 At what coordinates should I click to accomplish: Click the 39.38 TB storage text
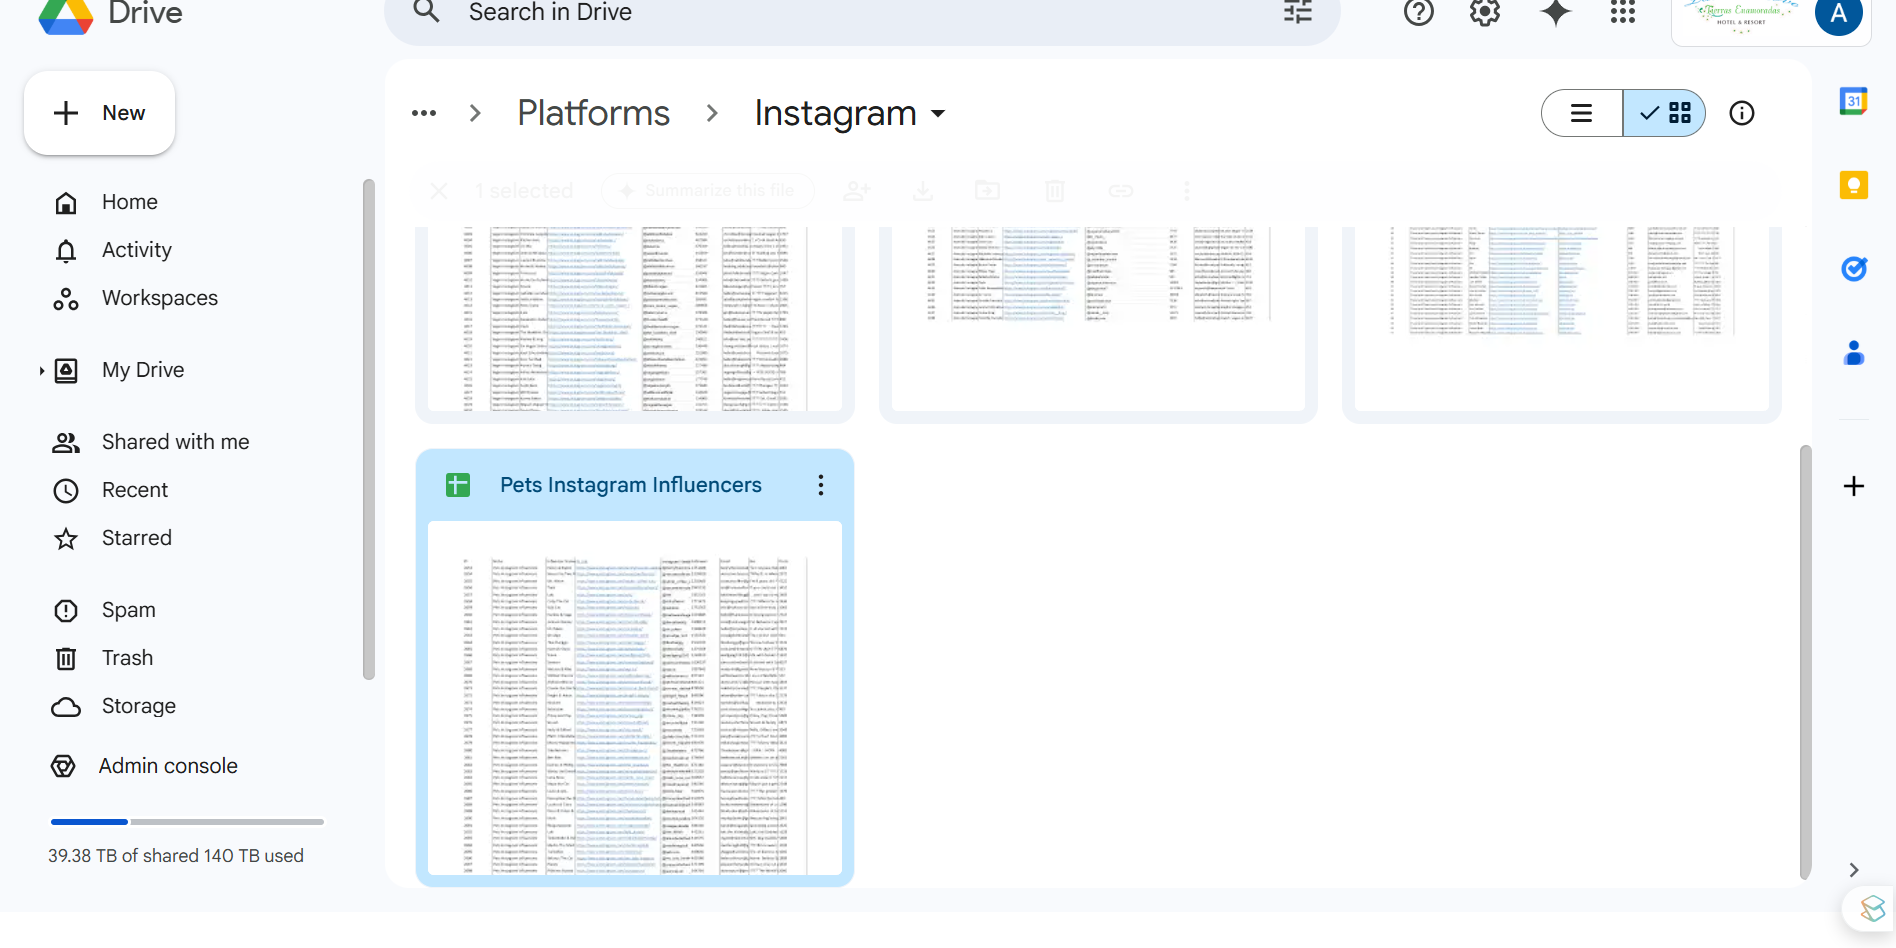click(176, 856)
